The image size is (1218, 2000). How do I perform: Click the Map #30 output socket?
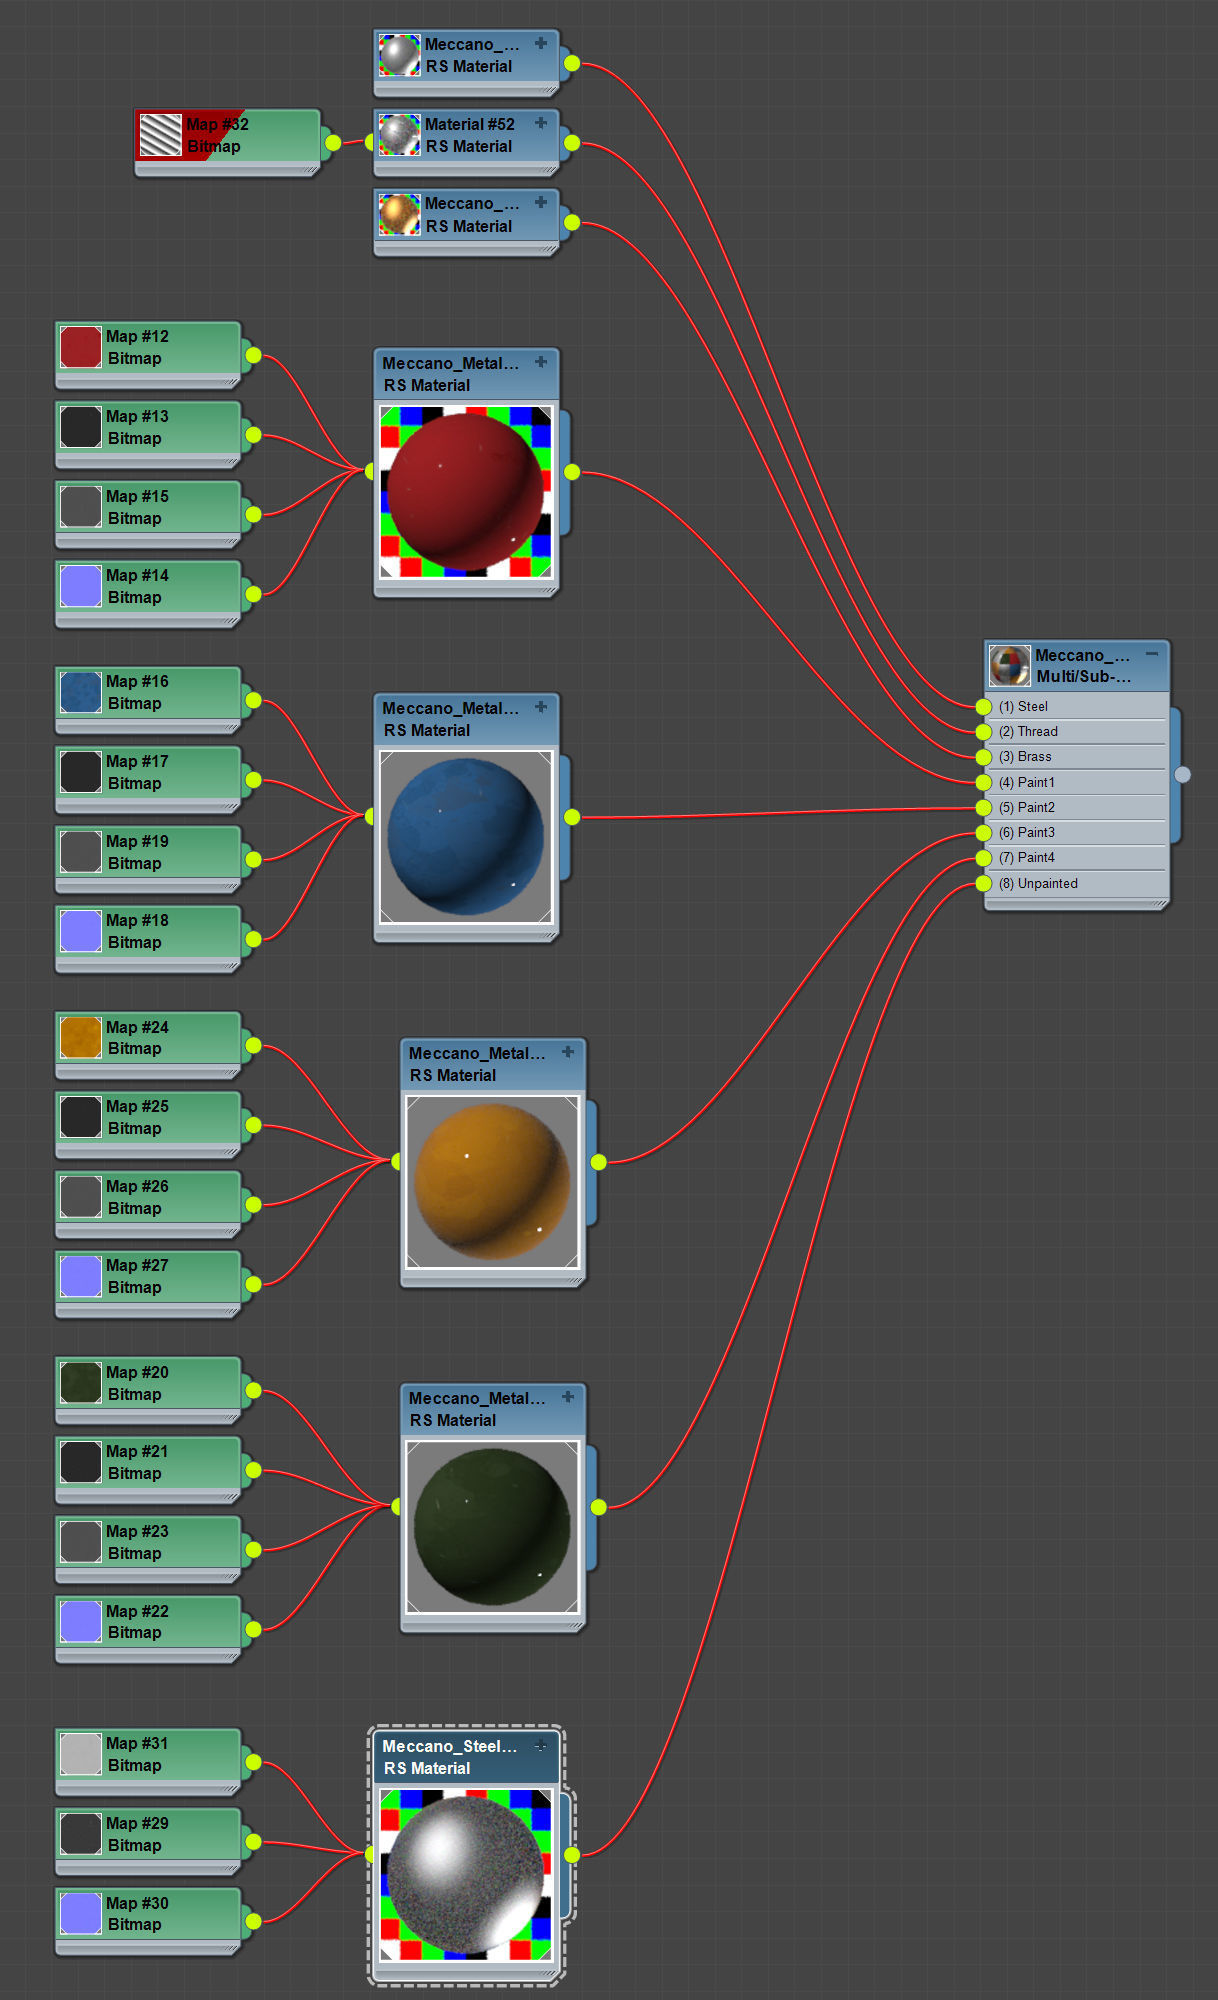[x=253, y=1921]
